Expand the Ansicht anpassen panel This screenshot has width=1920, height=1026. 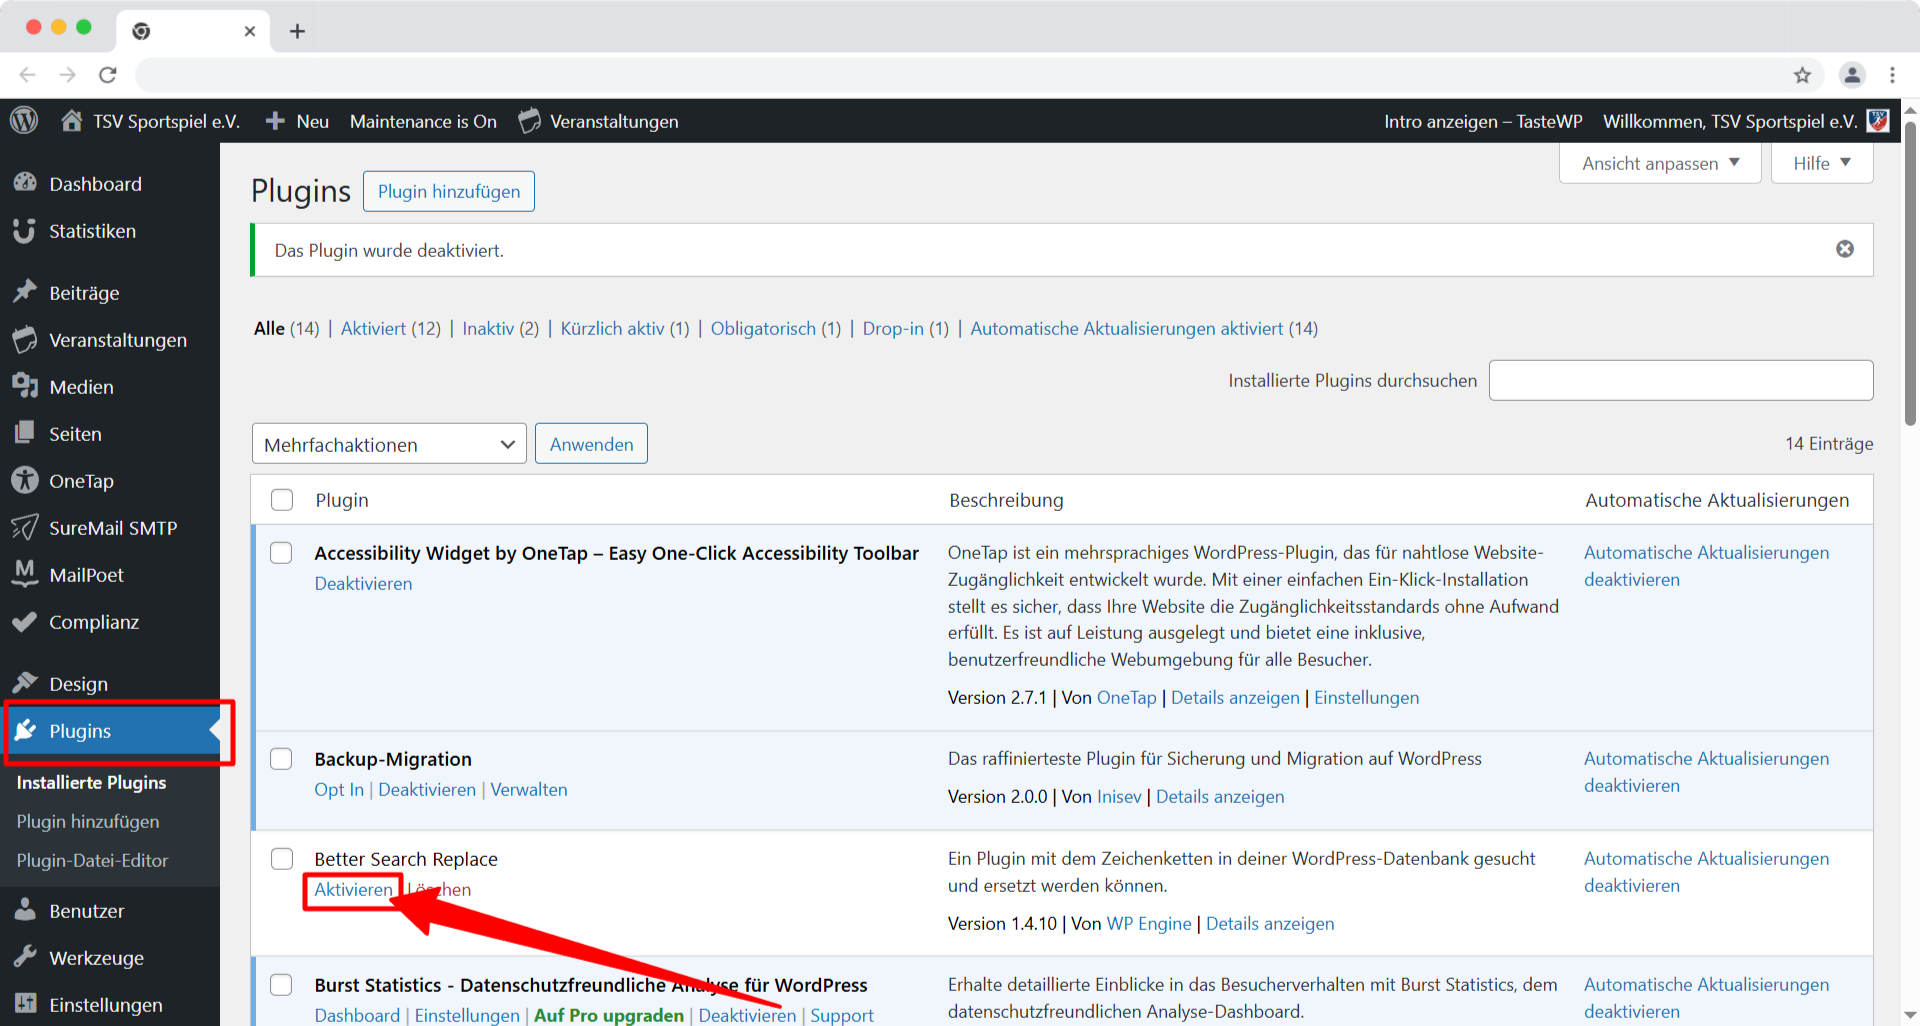point(1660,163)
